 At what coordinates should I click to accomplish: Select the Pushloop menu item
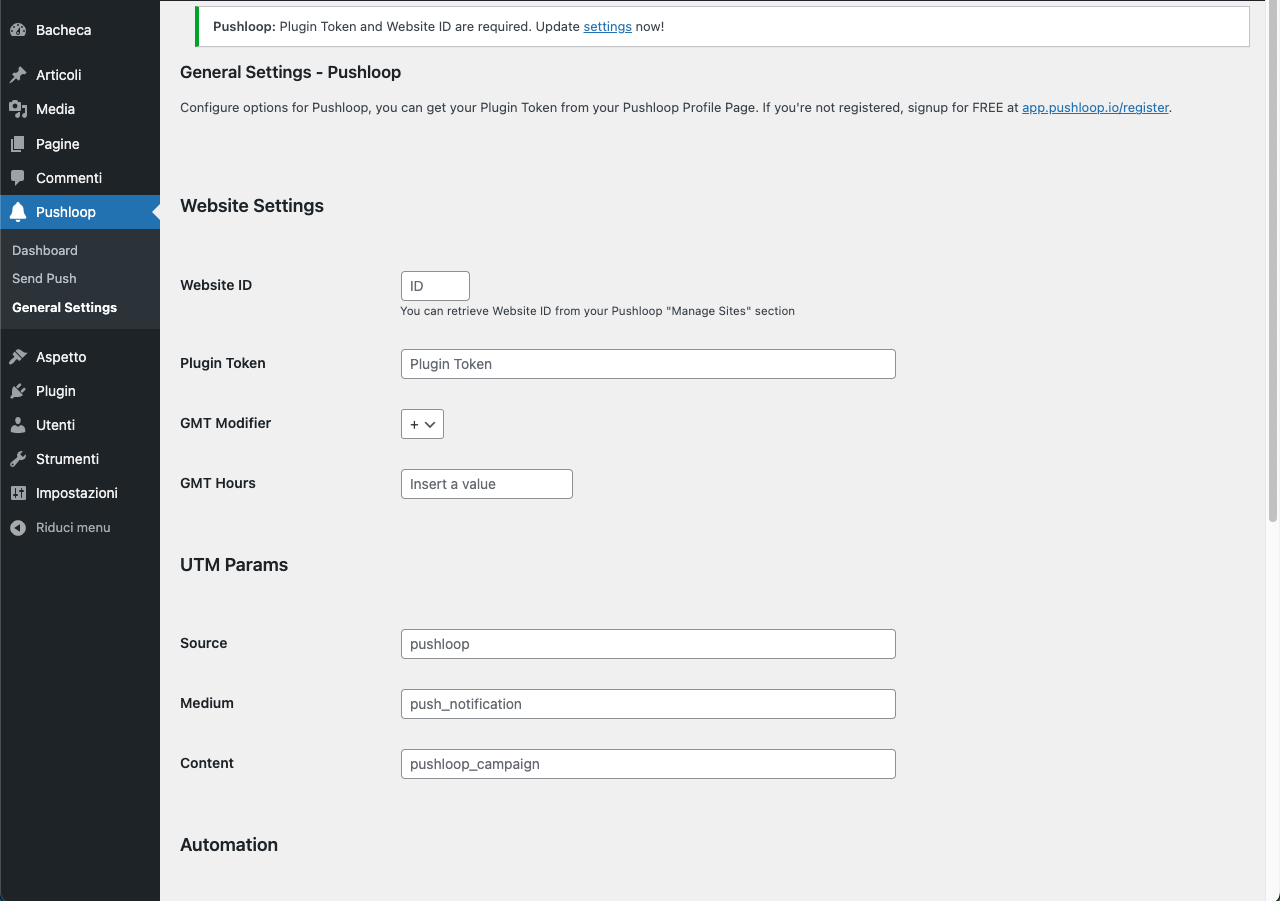tap(80, 212)
